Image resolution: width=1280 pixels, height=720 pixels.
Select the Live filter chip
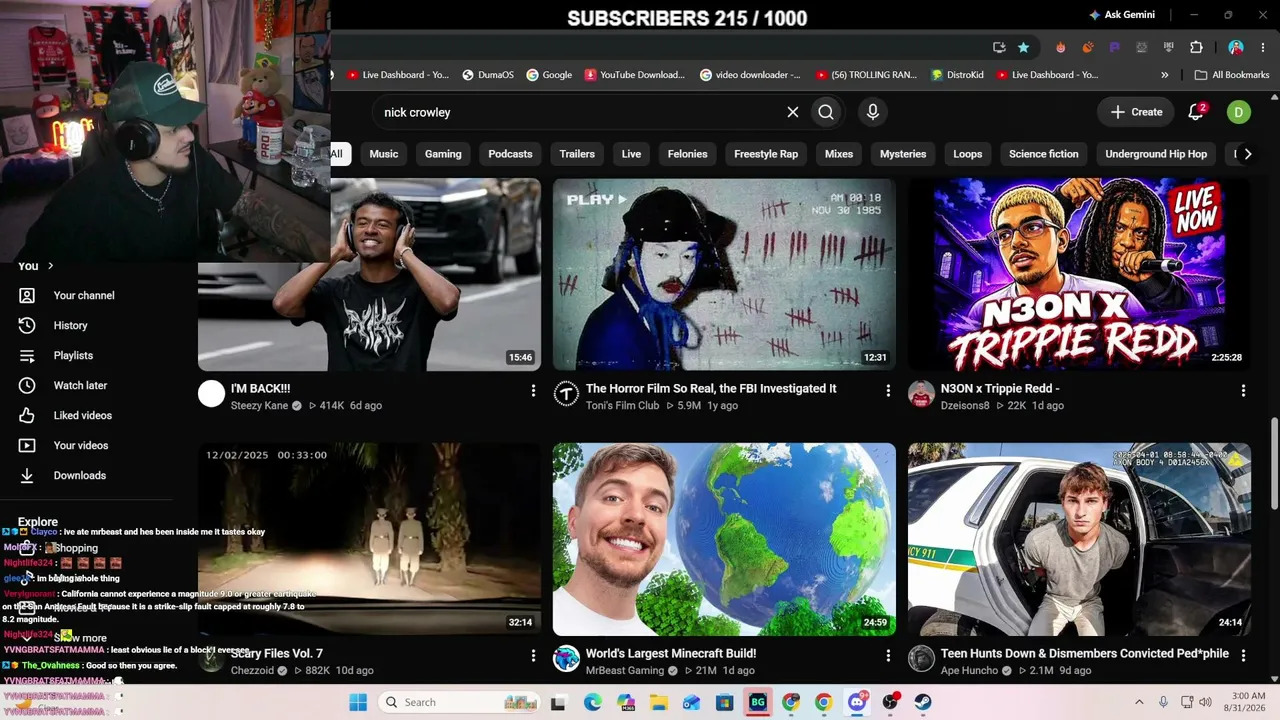coord(631,154)
